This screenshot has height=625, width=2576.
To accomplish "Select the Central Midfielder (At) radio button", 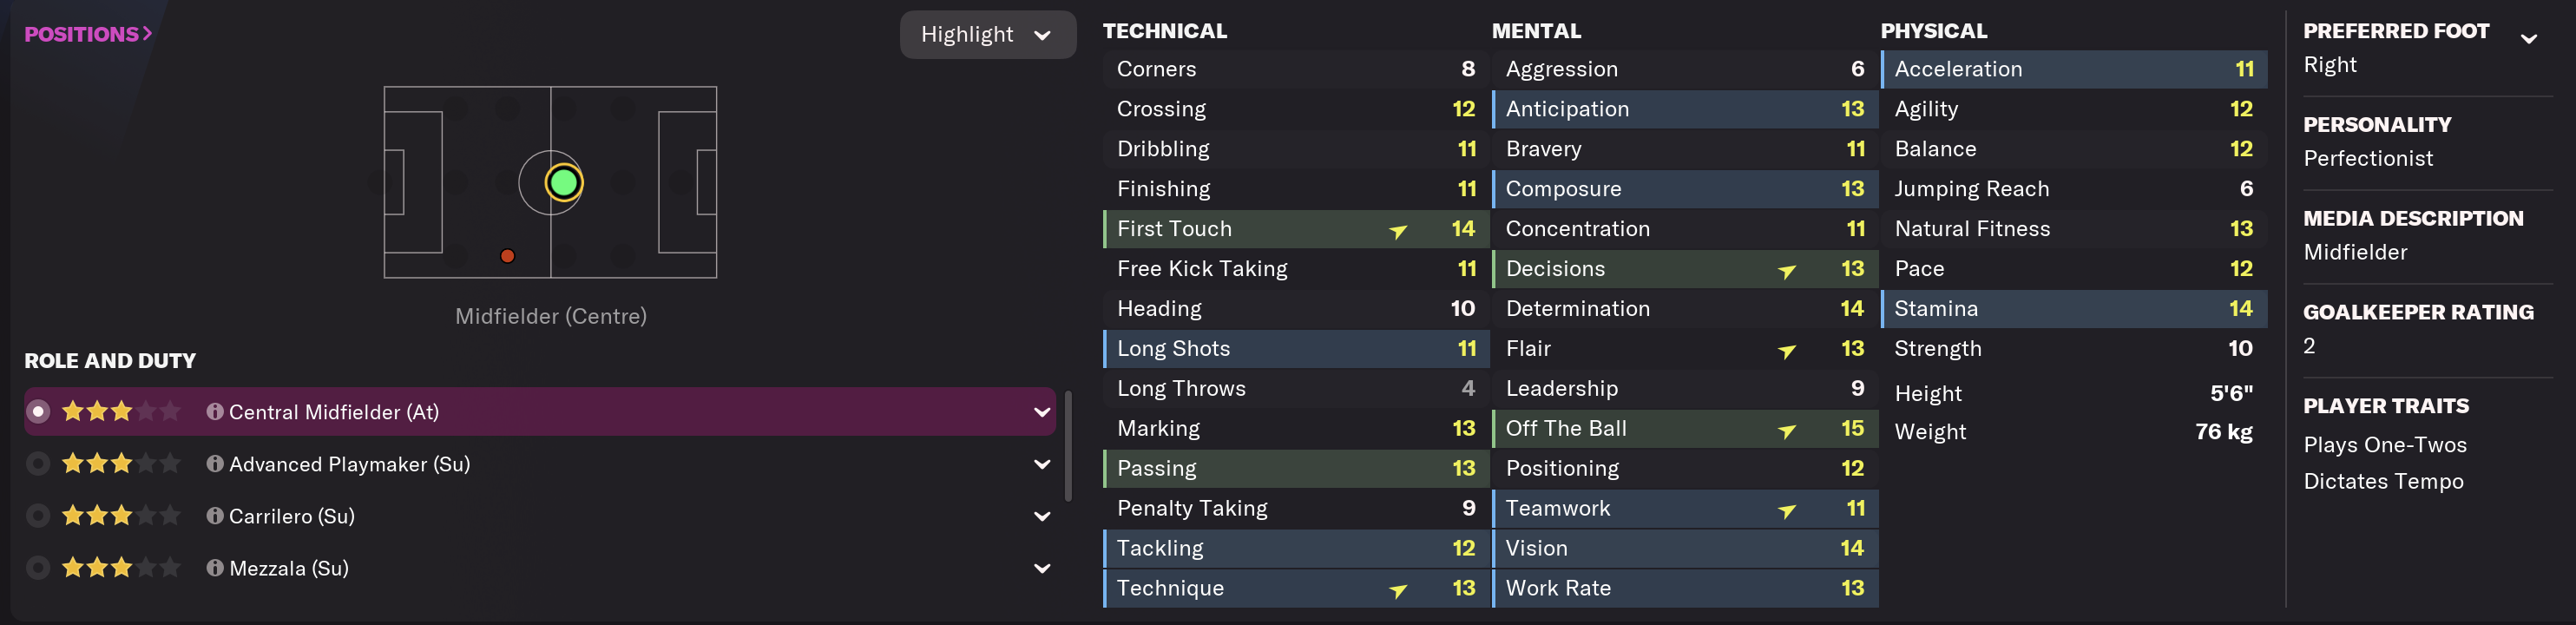I will (x=38, y=412).
